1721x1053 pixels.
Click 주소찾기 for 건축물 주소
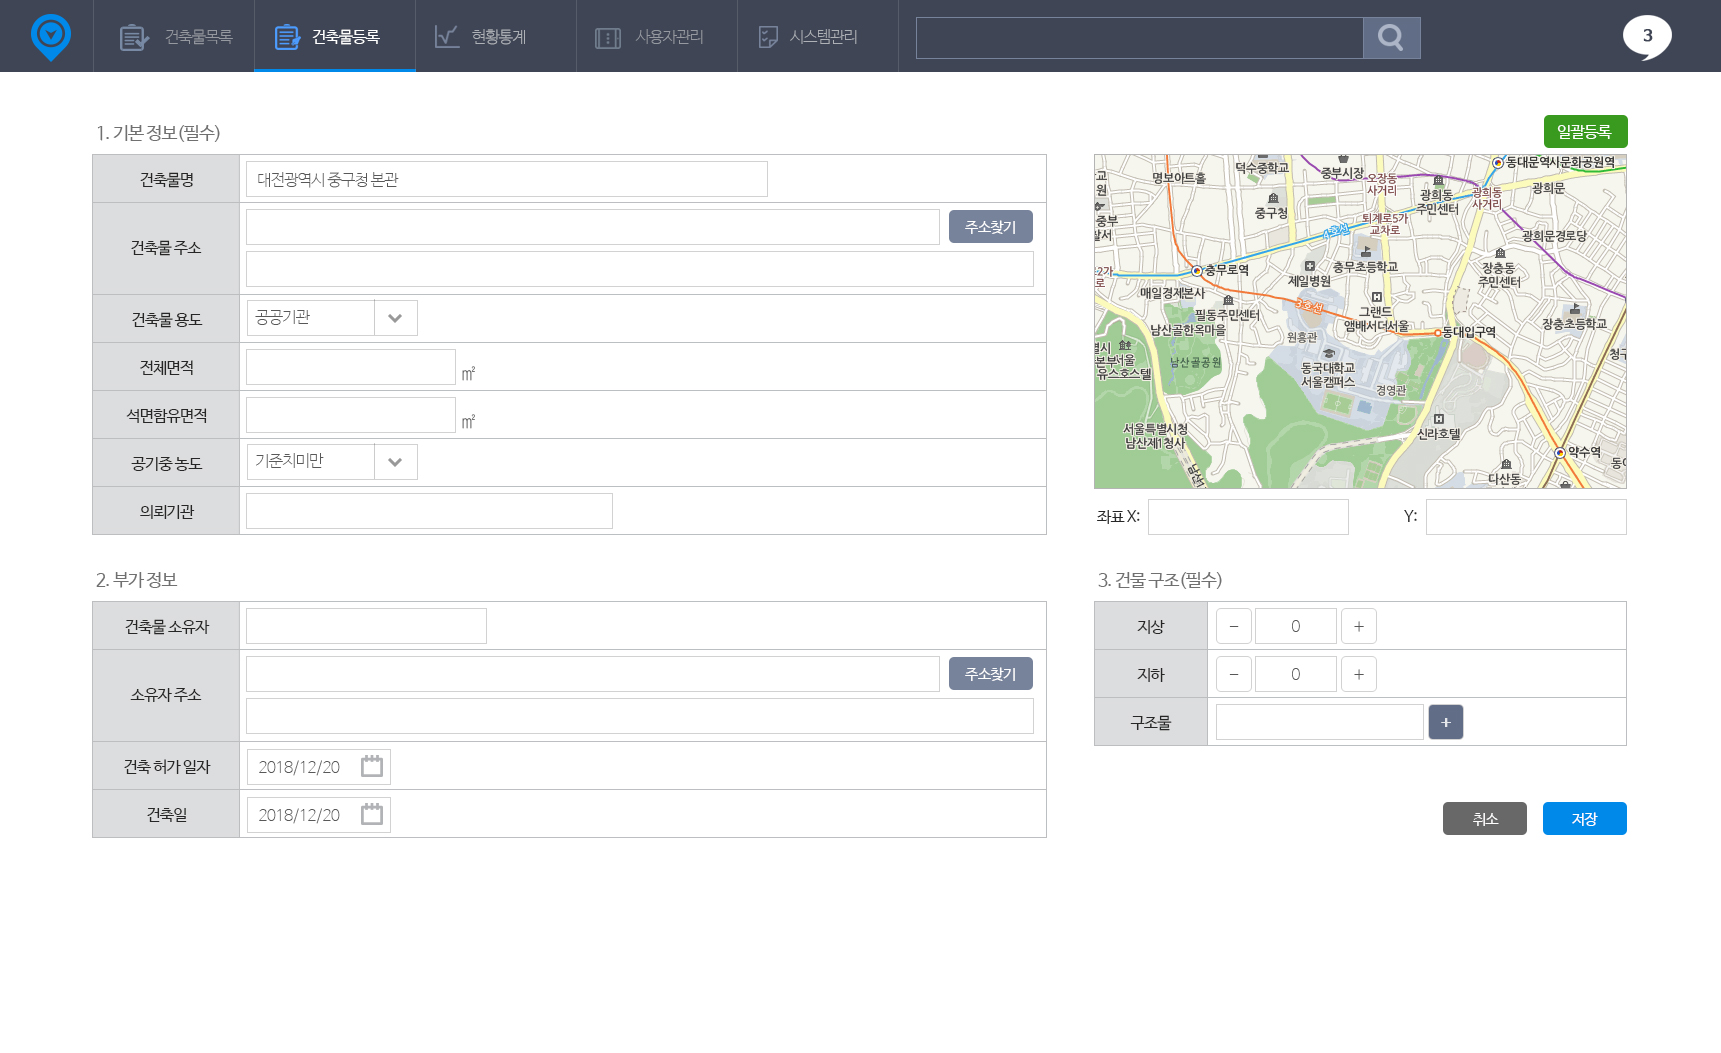[990, 227]
